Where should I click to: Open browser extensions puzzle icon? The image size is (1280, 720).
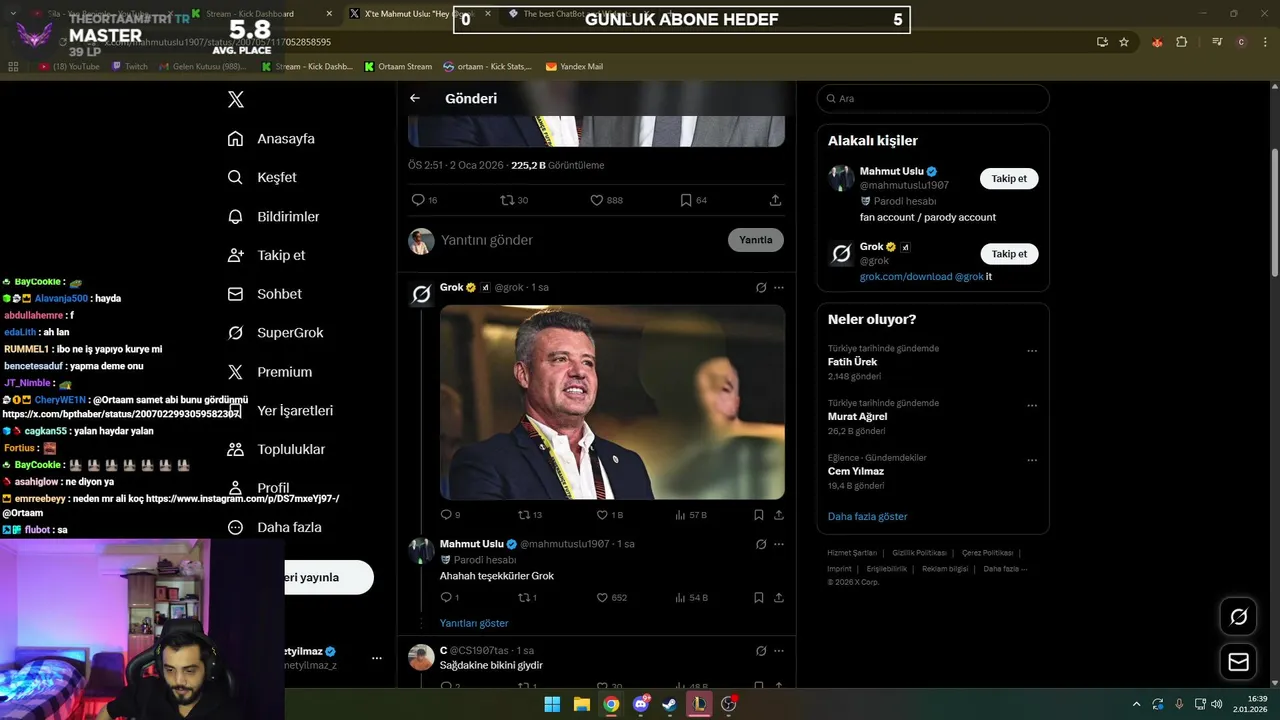(x=1181, y=42)
